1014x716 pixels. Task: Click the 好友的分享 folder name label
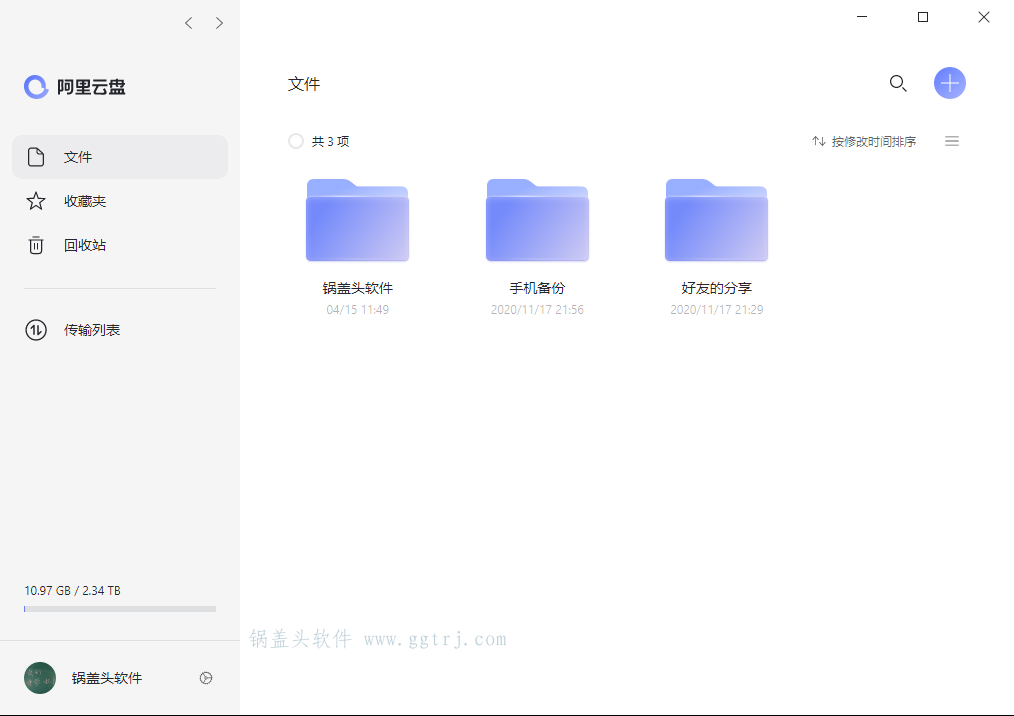717,288
